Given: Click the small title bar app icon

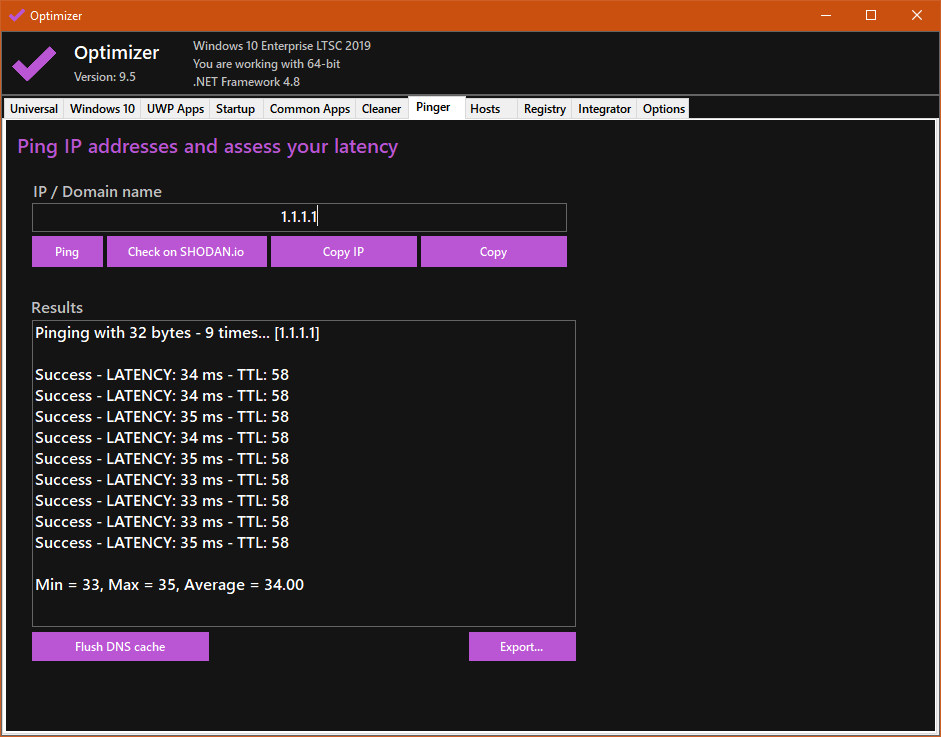Looking at the screenshot, I should (x=16, y=15).
